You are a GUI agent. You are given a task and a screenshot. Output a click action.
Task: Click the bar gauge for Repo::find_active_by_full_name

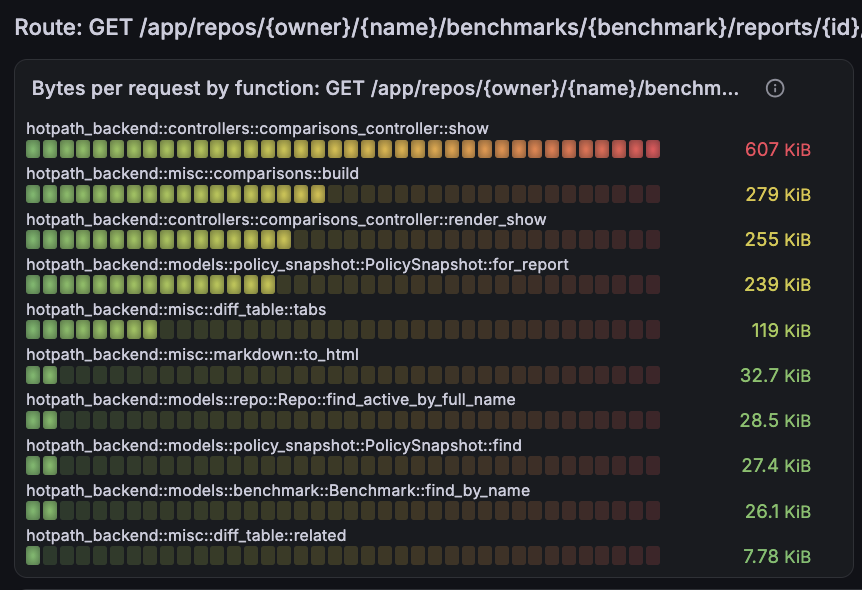pos(343,420)
